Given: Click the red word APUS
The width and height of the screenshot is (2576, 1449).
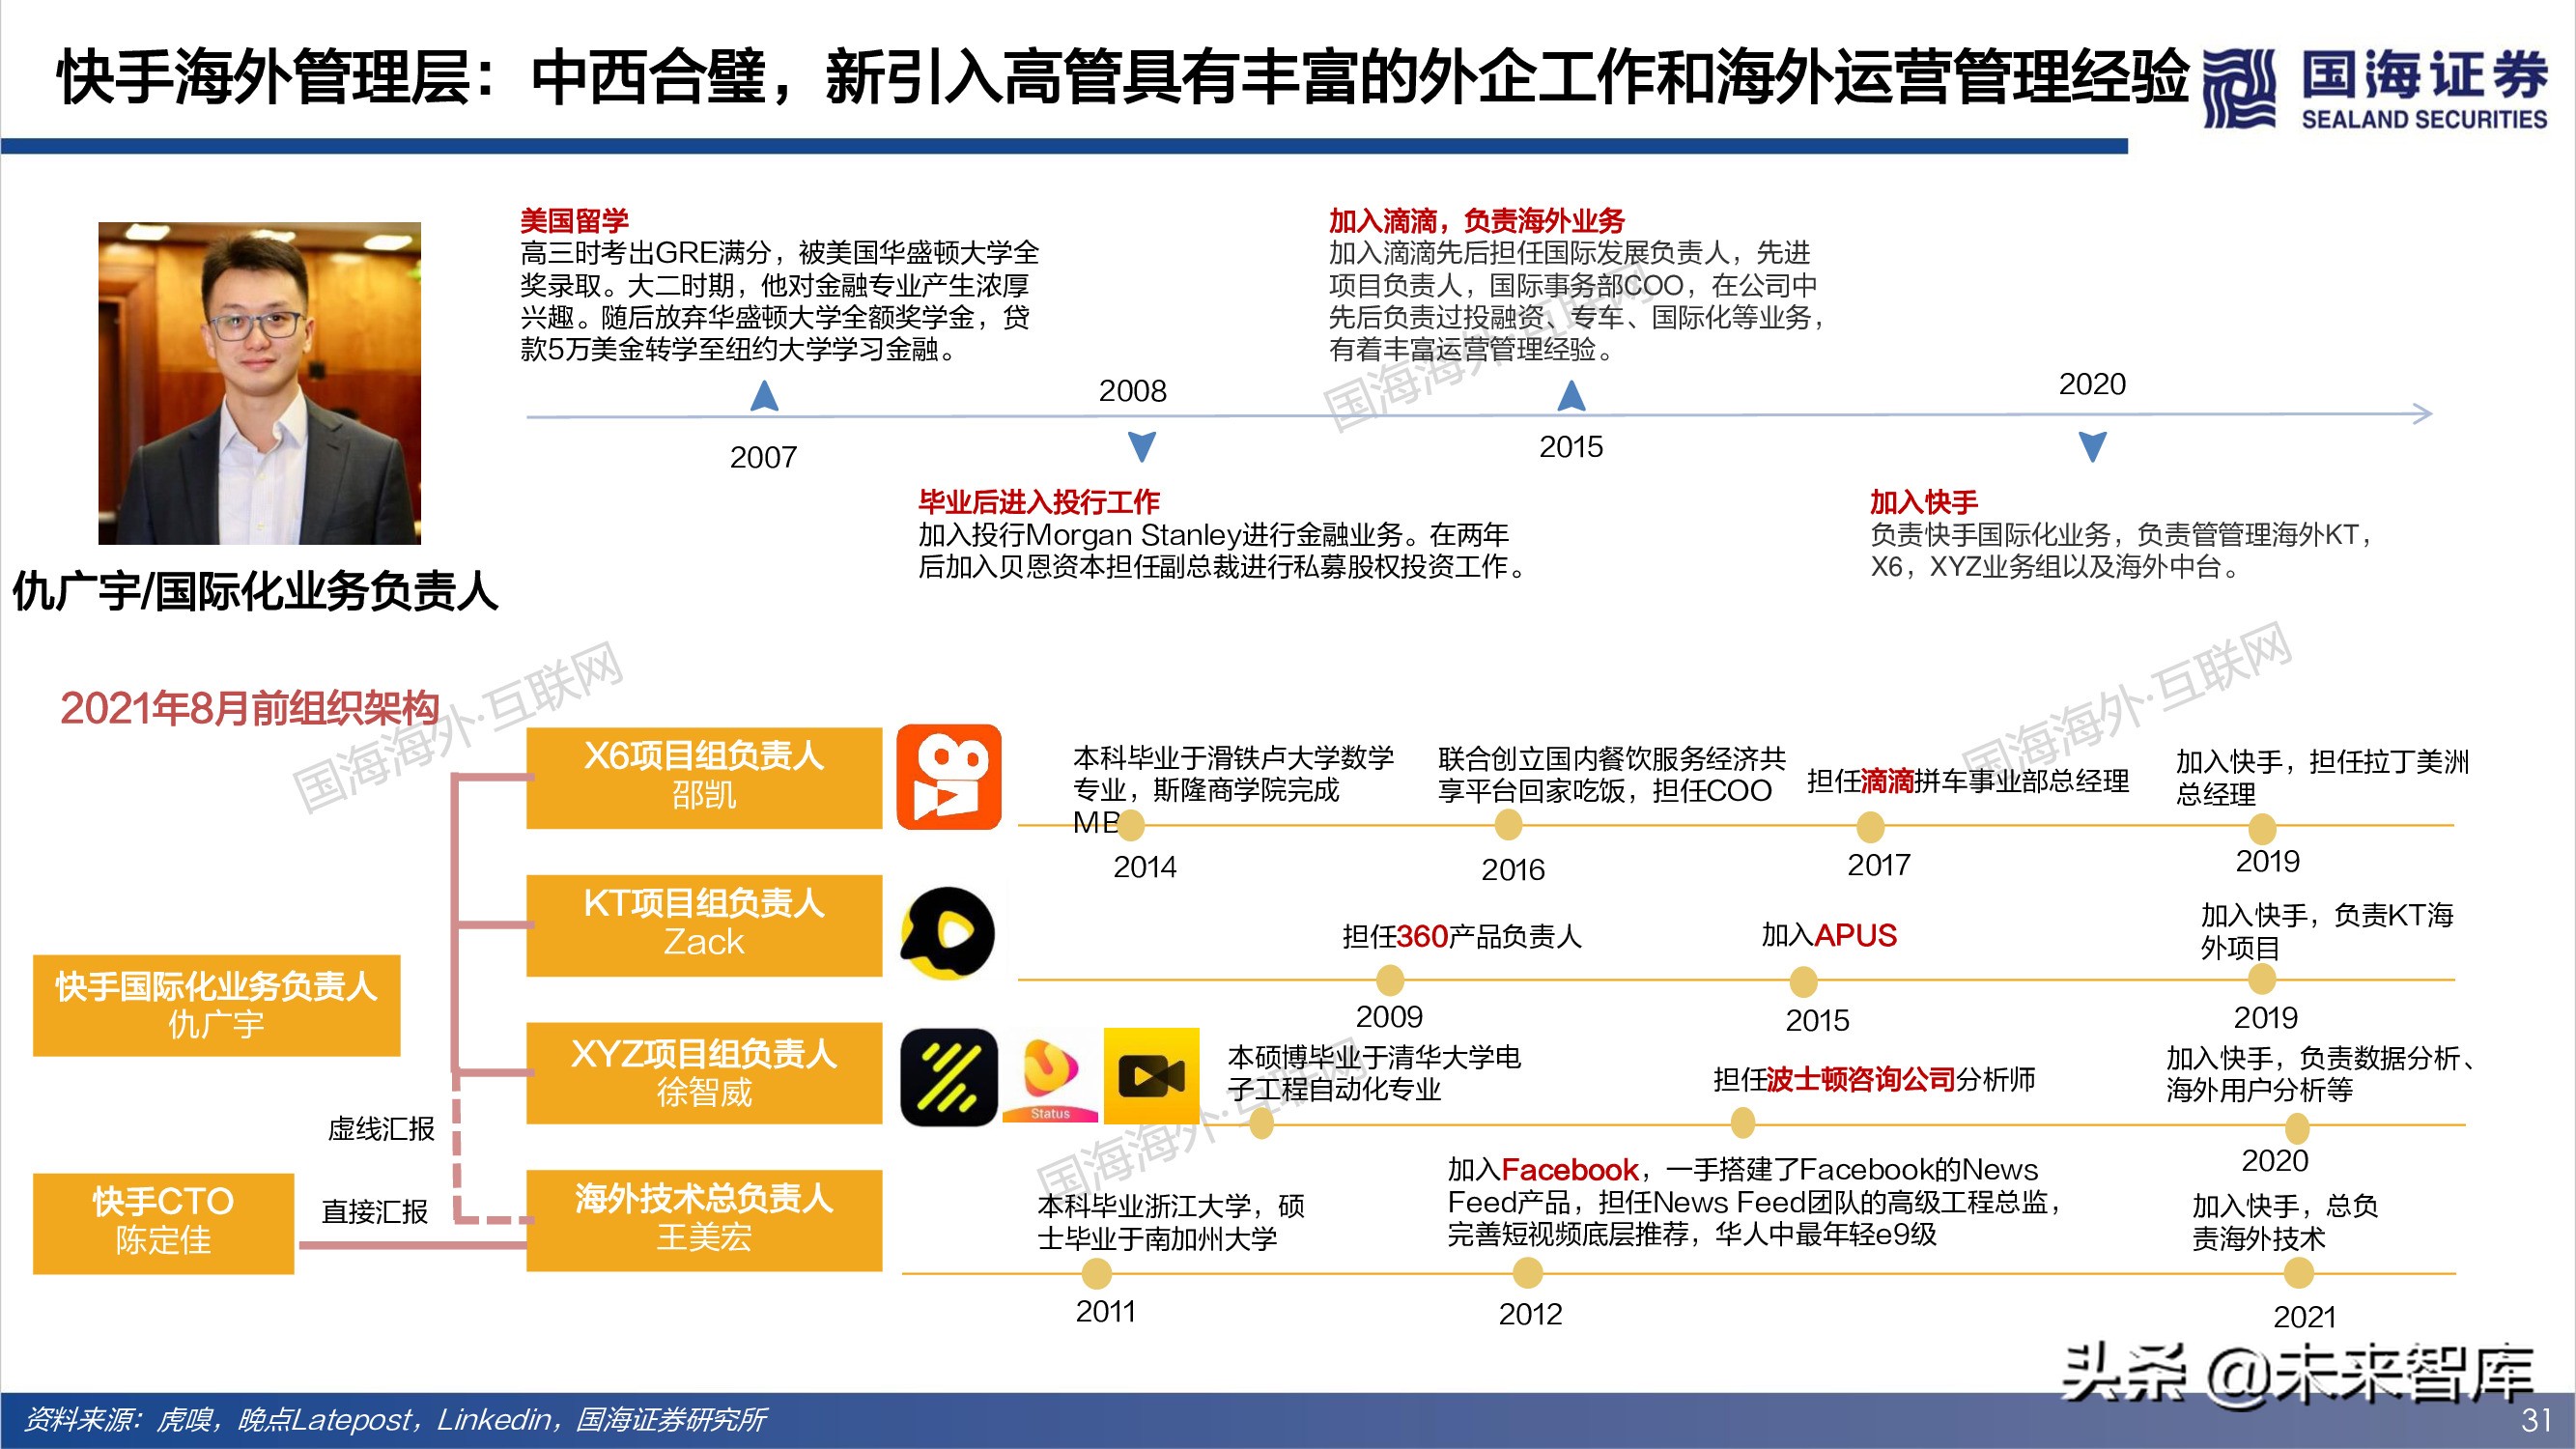Looking at the screenshot, I should coord(1855,935).
